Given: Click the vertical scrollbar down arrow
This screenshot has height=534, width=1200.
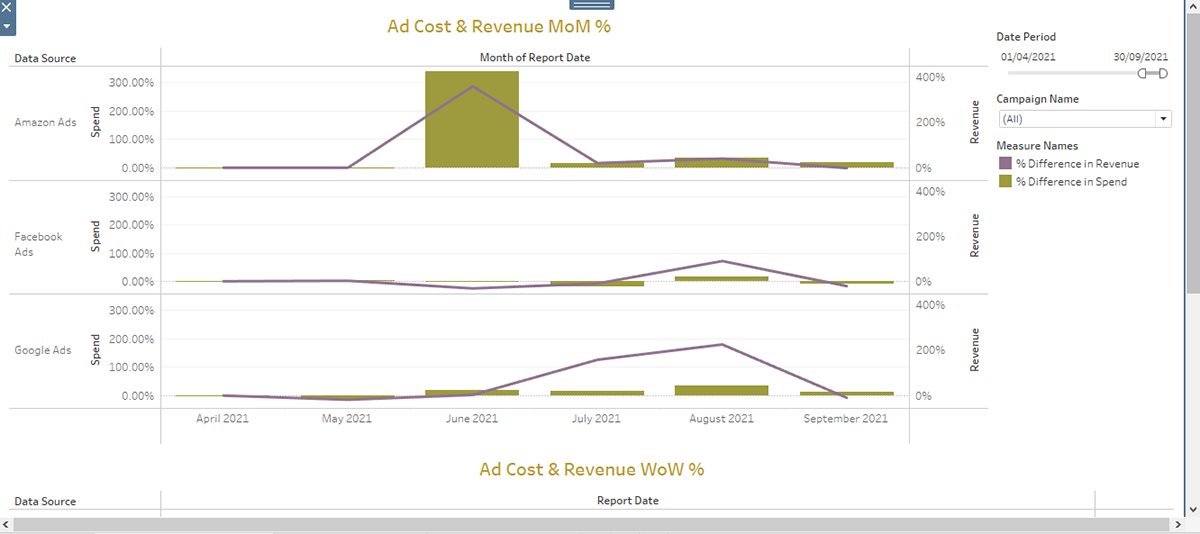Looking at the screenshot, I should point(1192,507).
